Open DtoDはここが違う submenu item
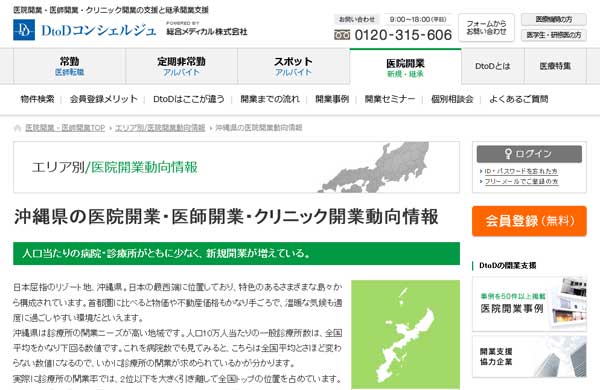The image size is (600, 390). click(x=189, y=99)
